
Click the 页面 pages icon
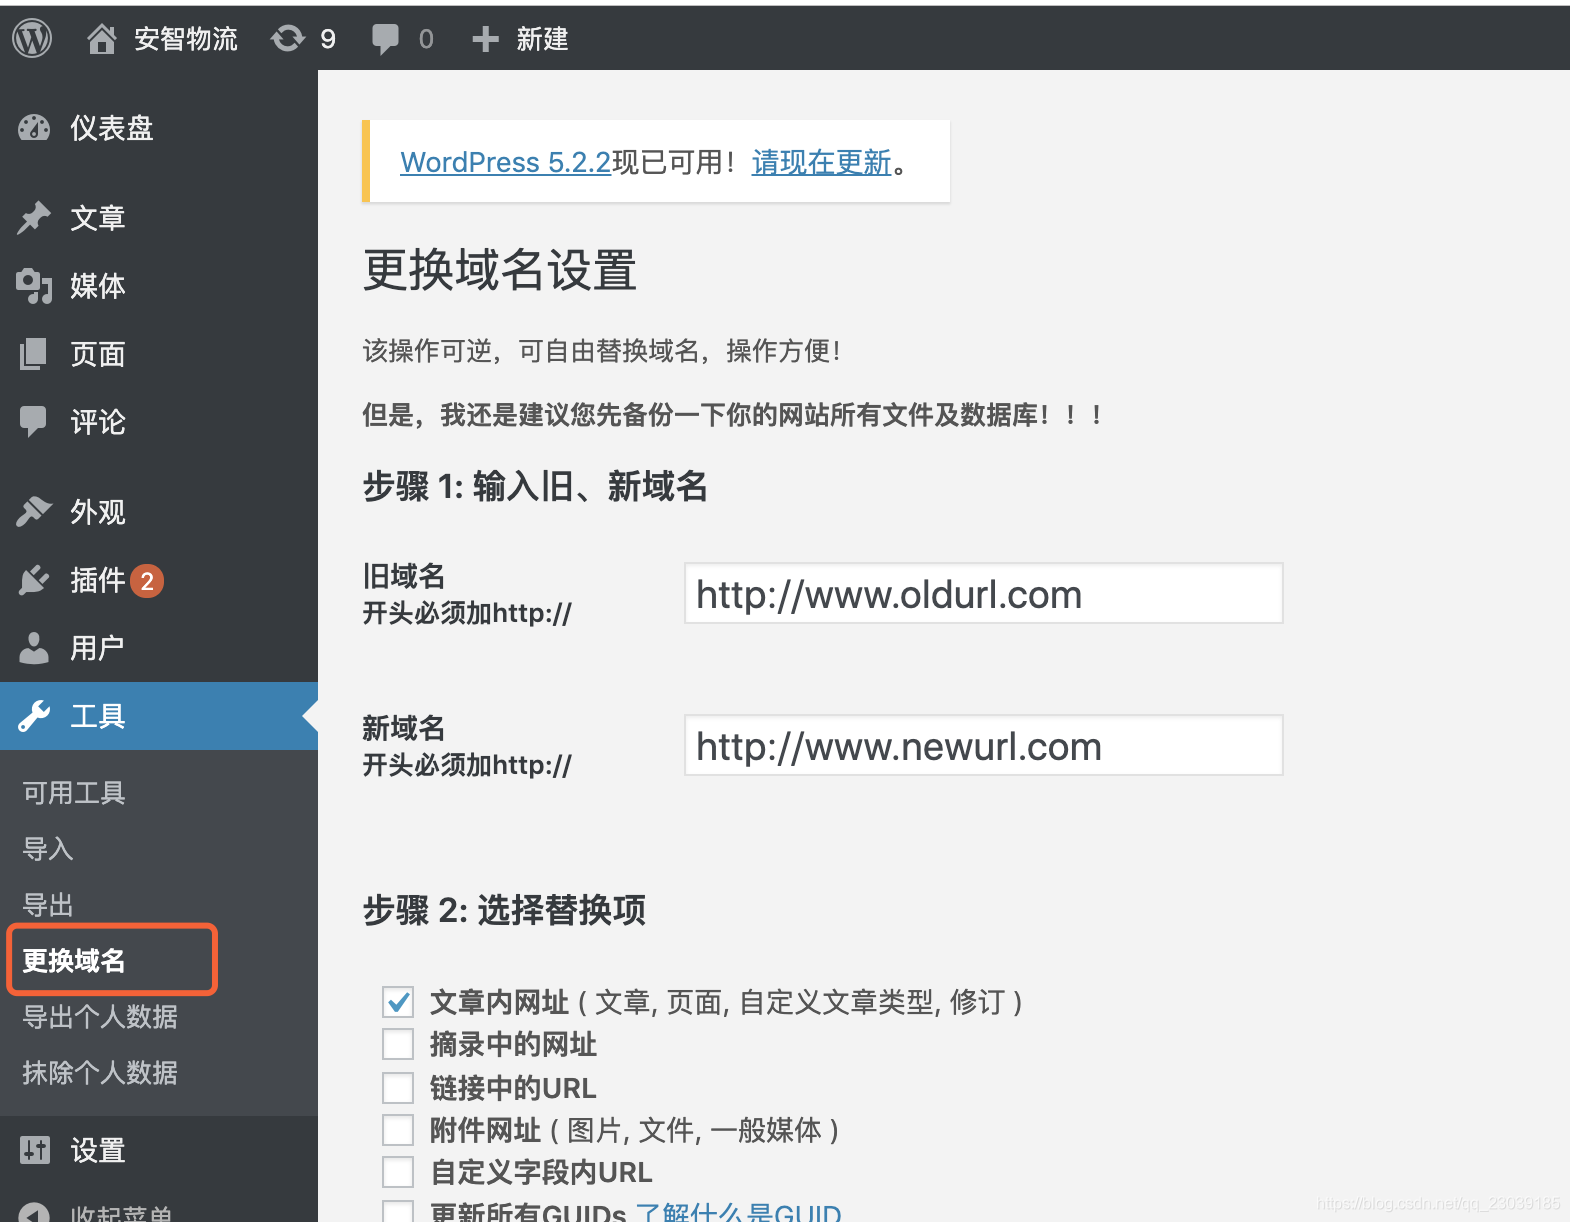[x=34, y=353]
